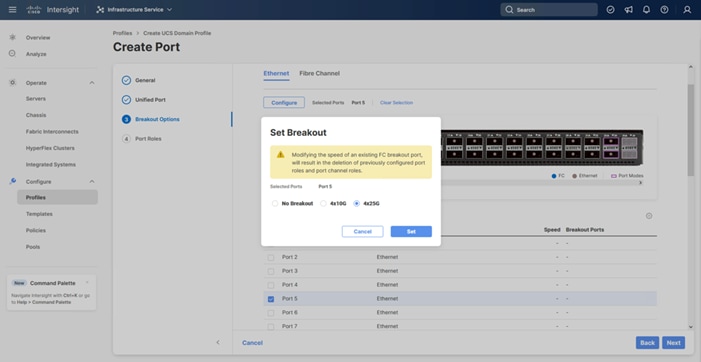Click the Port 6 row label
Viewport: 701px width, 362px height.
[x=290, y=312]
